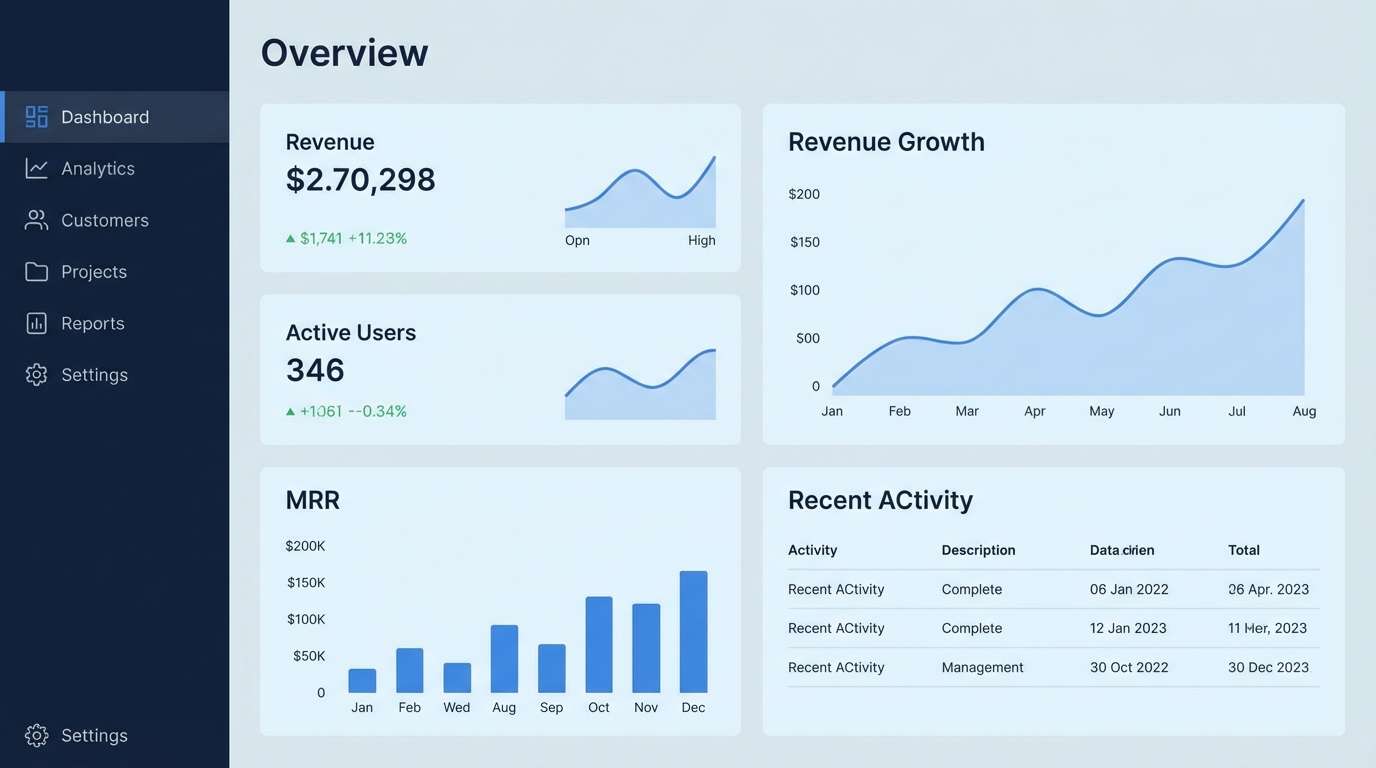Sort by the Total column header
Viewport: 1376px width, 768px height.
click(x=1243, y=550)
